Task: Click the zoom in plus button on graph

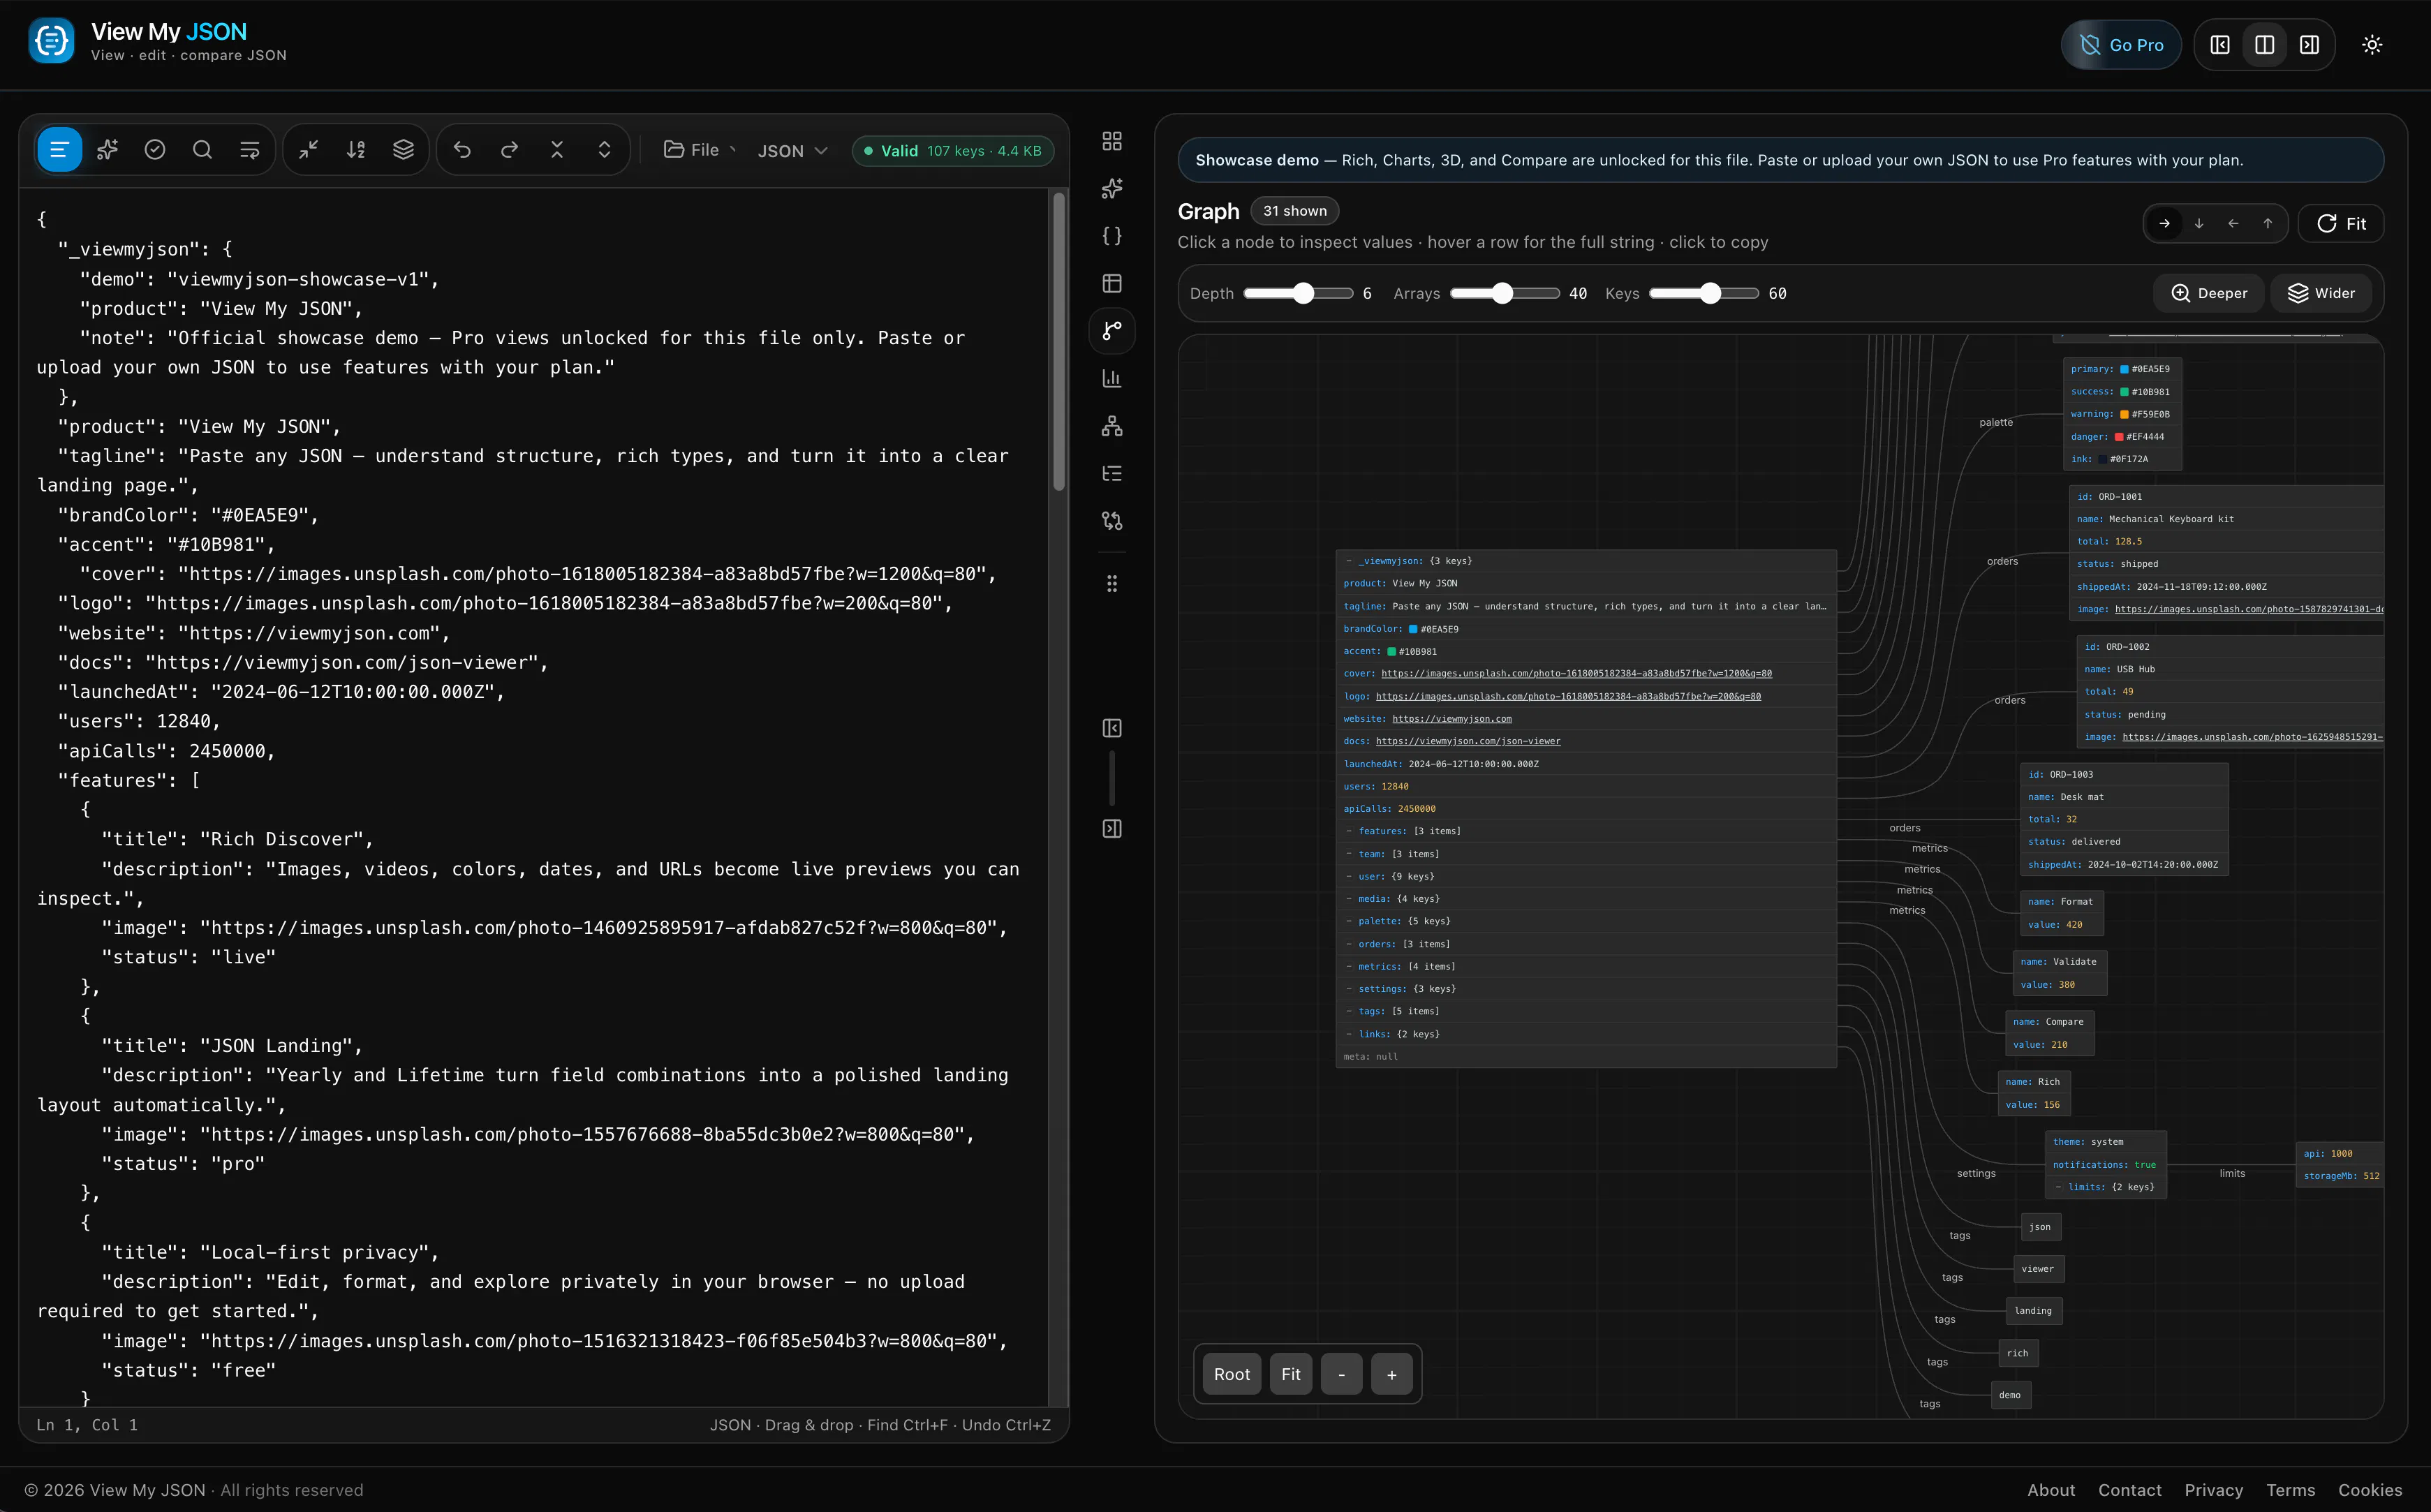Action: click(1392, 1375)
